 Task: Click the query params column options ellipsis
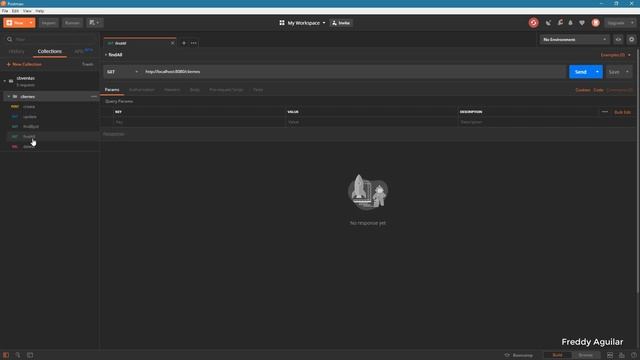coord(604,112)
